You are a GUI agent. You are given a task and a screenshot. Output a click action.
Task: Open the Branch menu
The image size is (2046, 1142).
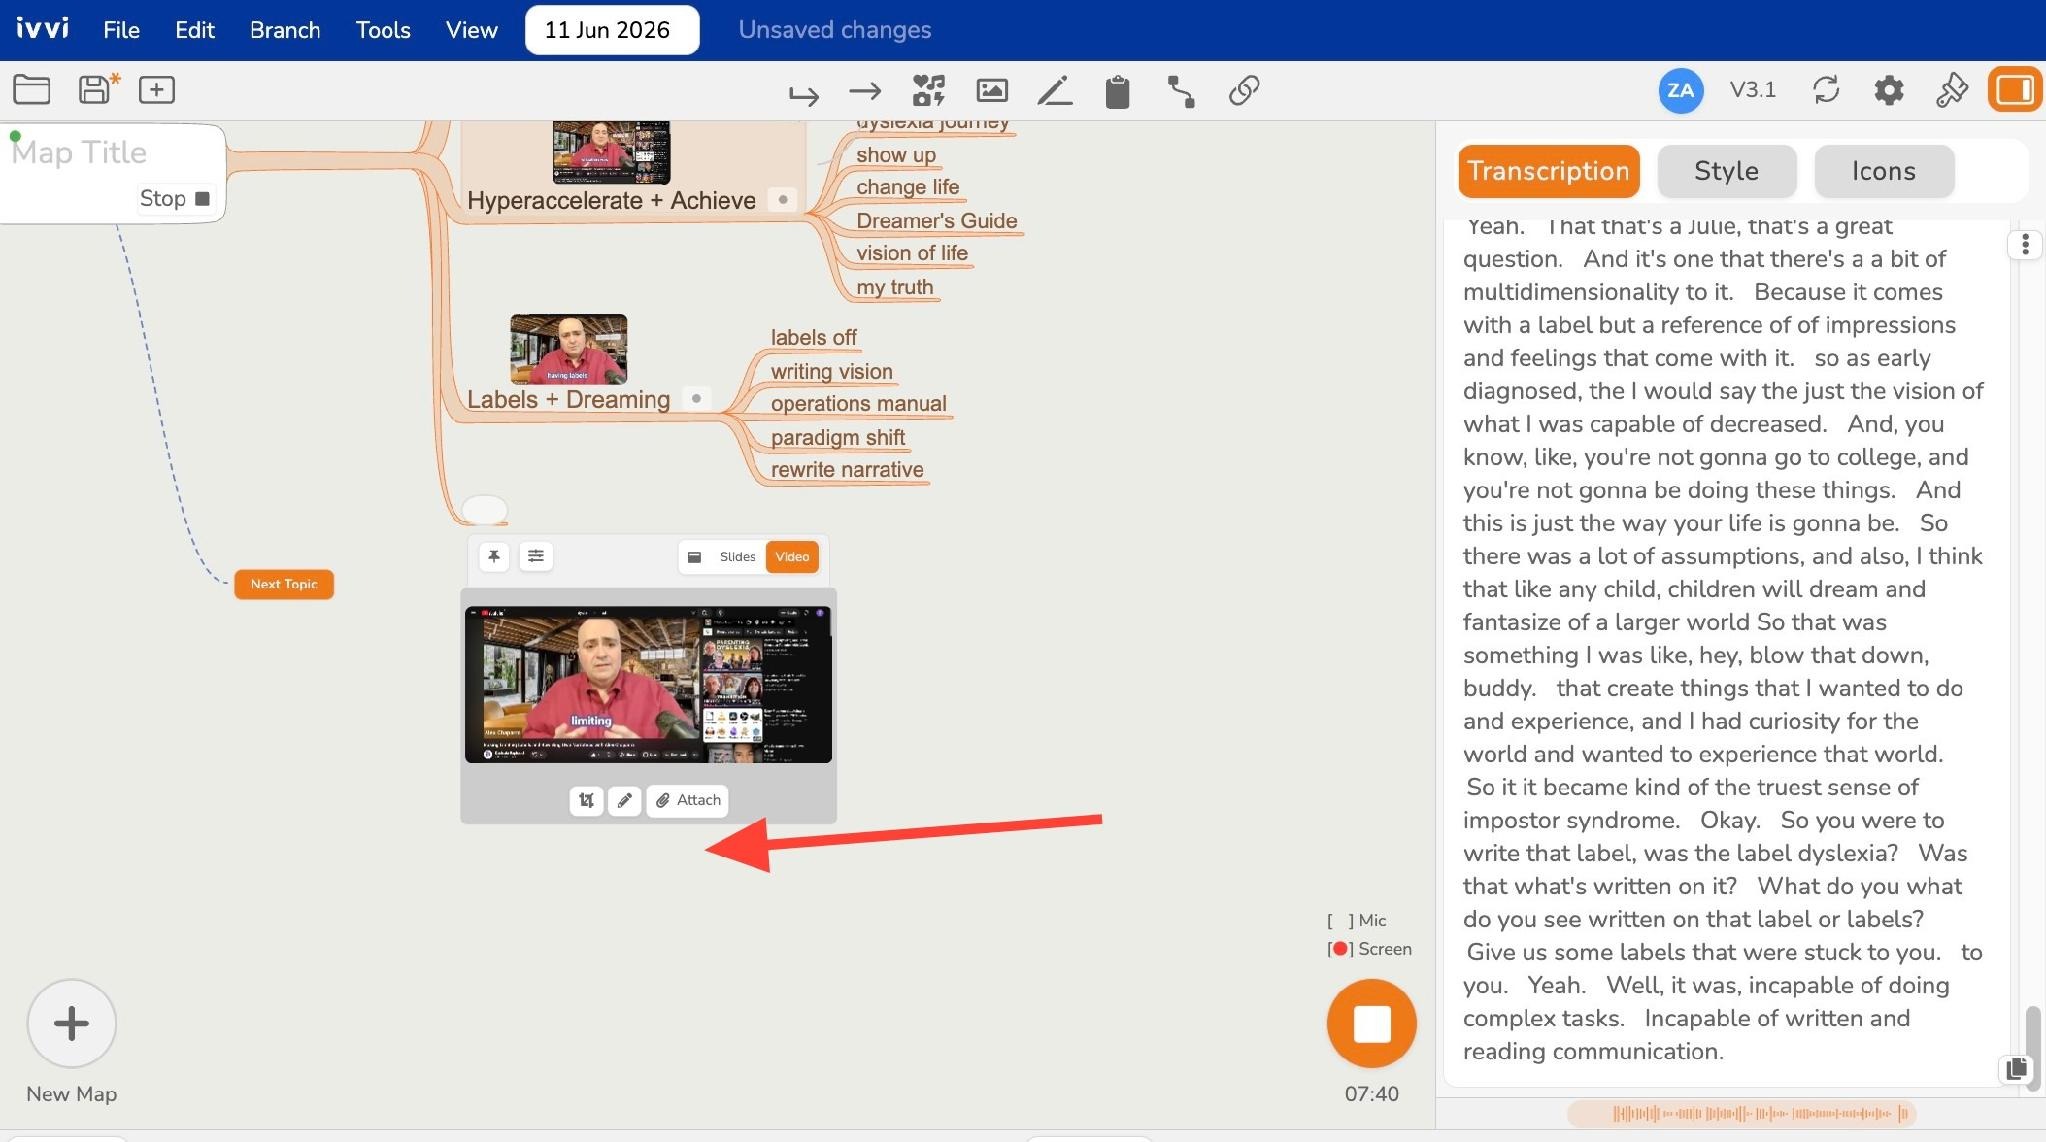(x=285, y=30)
